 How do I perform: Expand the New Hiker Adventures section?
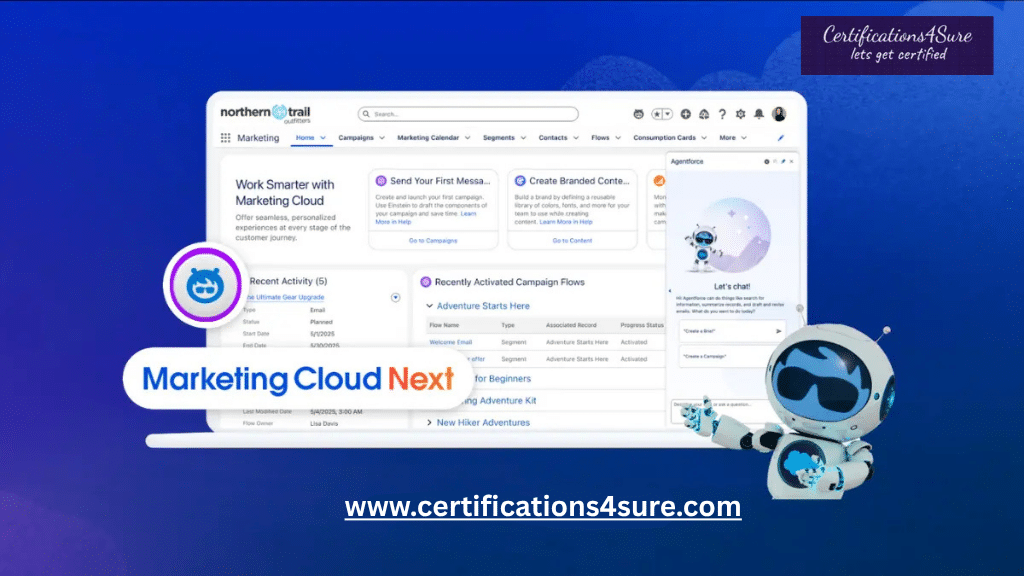(x=429, y=423)
